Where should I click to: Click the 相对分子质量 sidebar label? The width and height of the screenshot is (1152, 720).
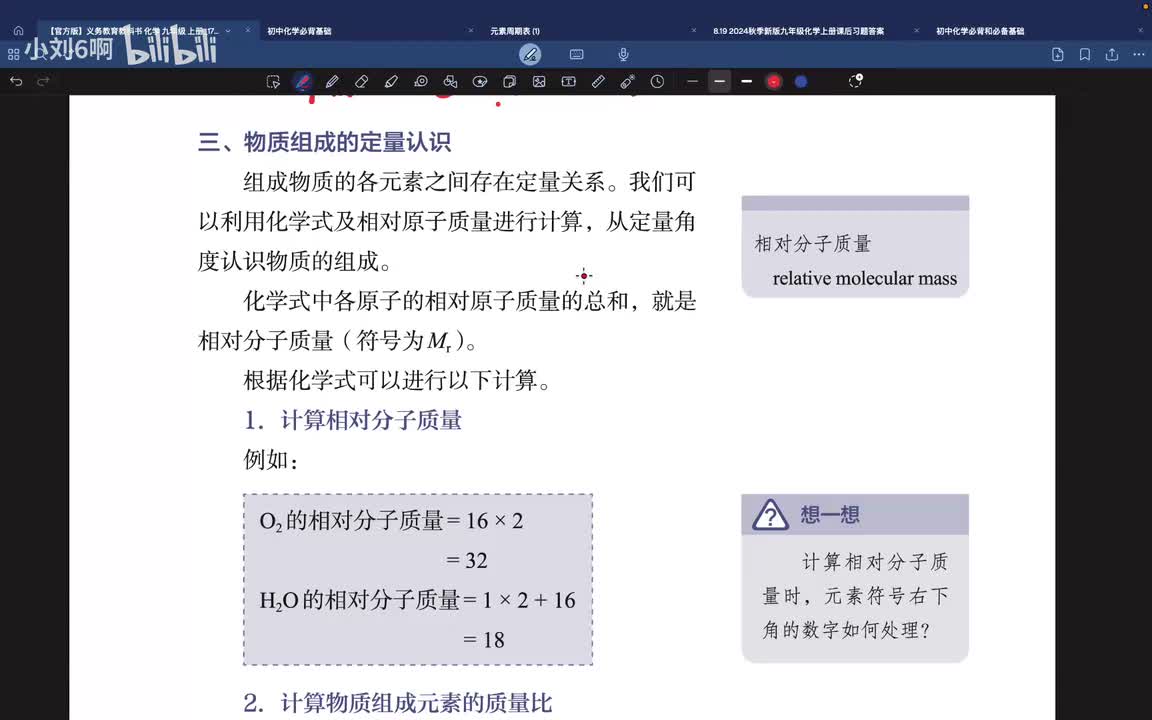(813, 243)
